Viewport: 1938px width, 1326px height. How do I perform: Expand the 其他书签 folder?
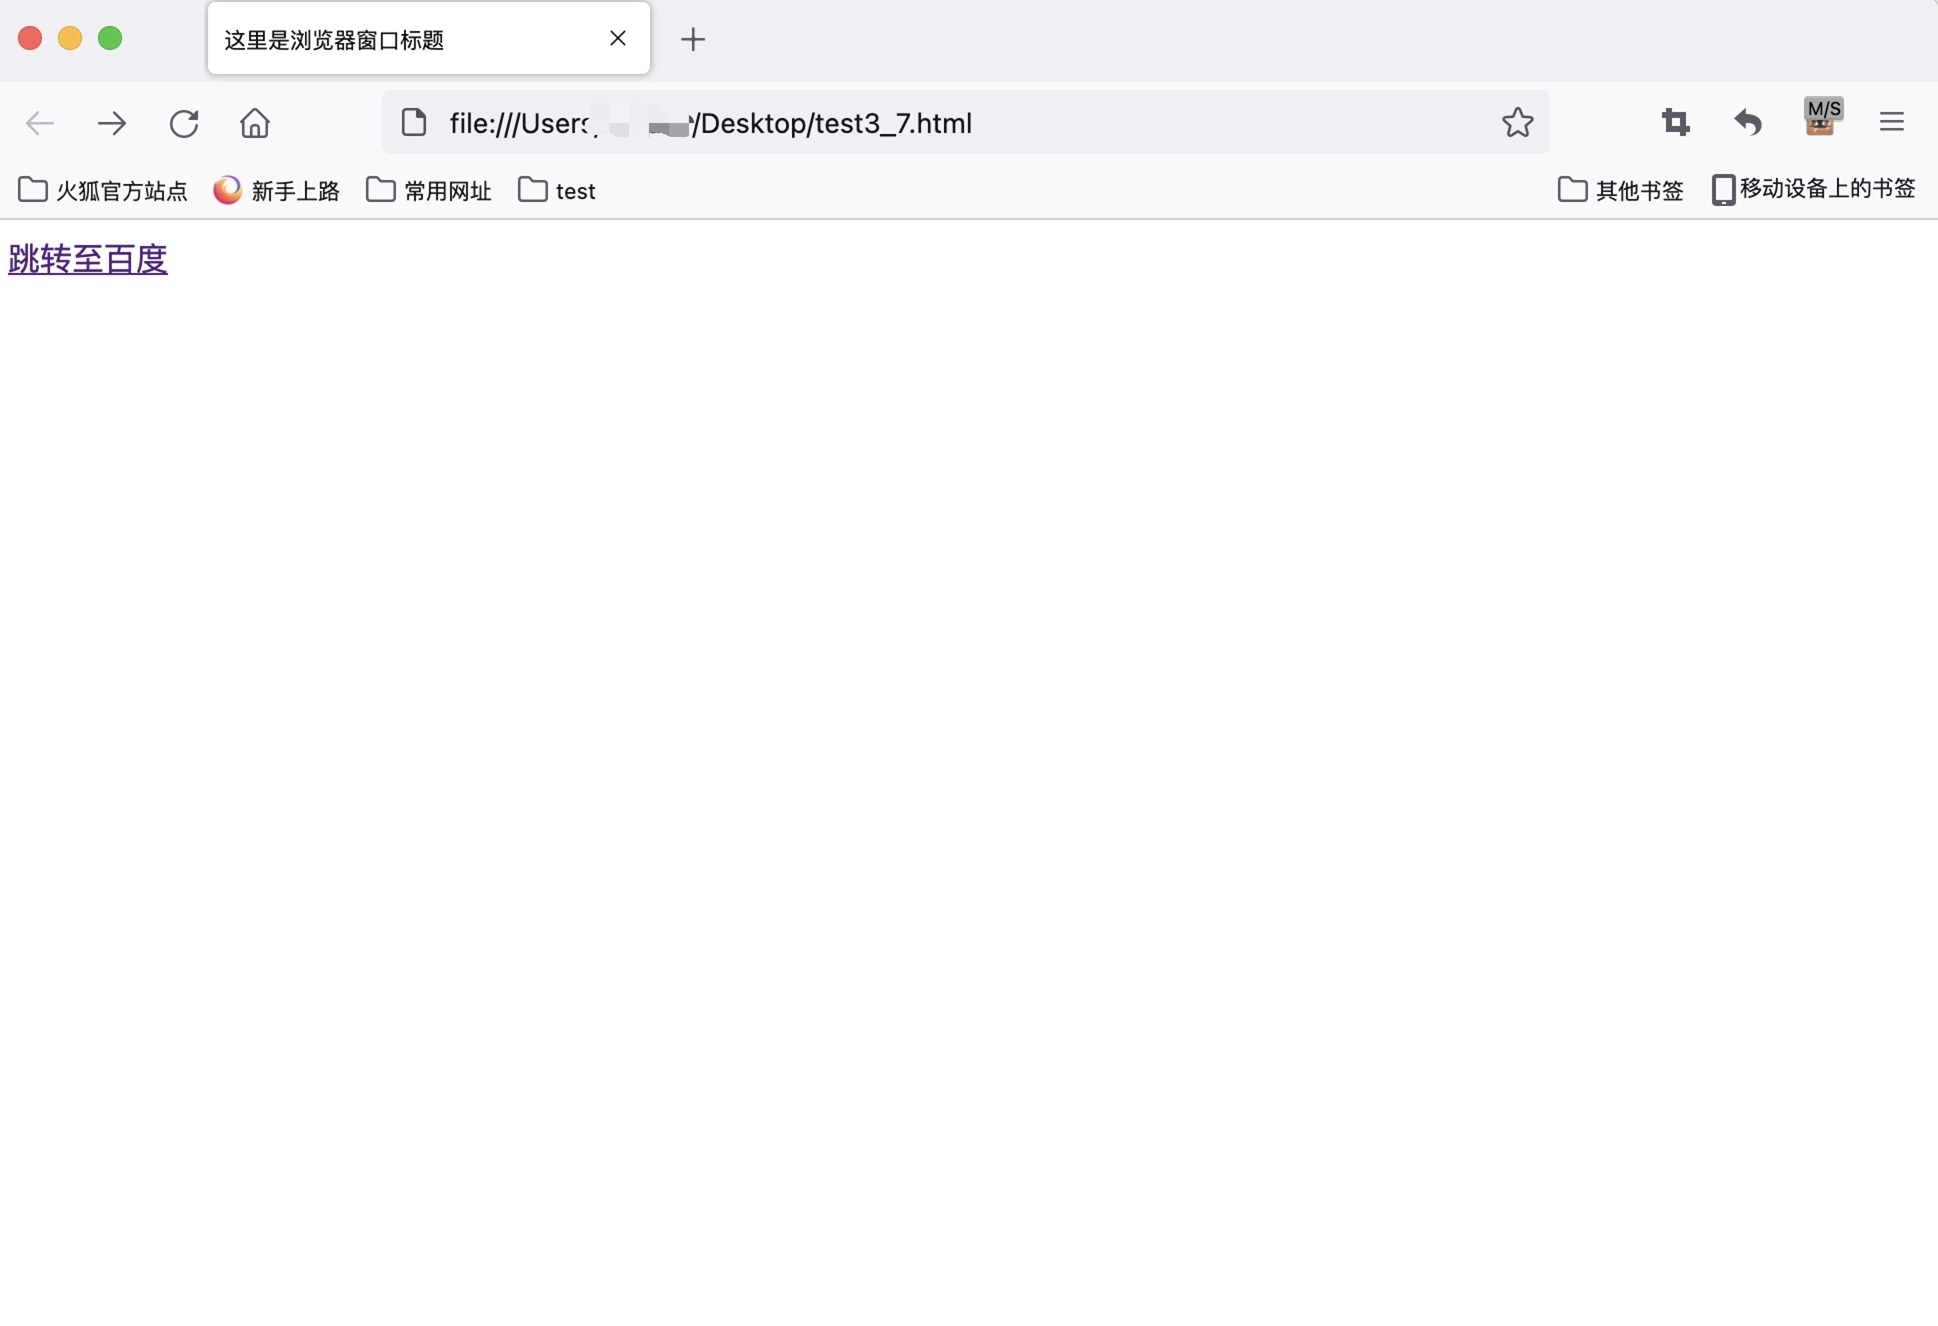(1621, 190)
